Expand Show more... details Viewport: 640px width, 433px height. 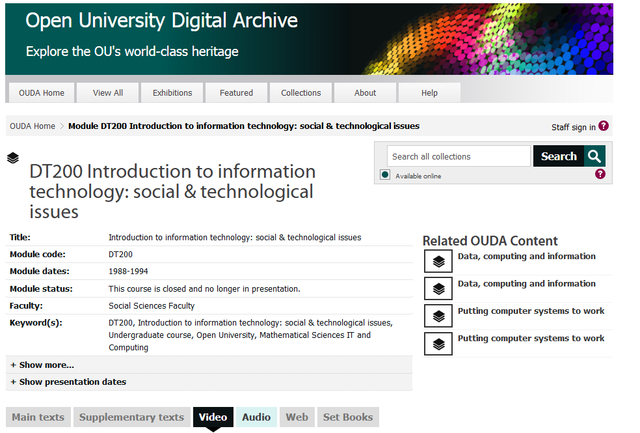pos(42,365)
